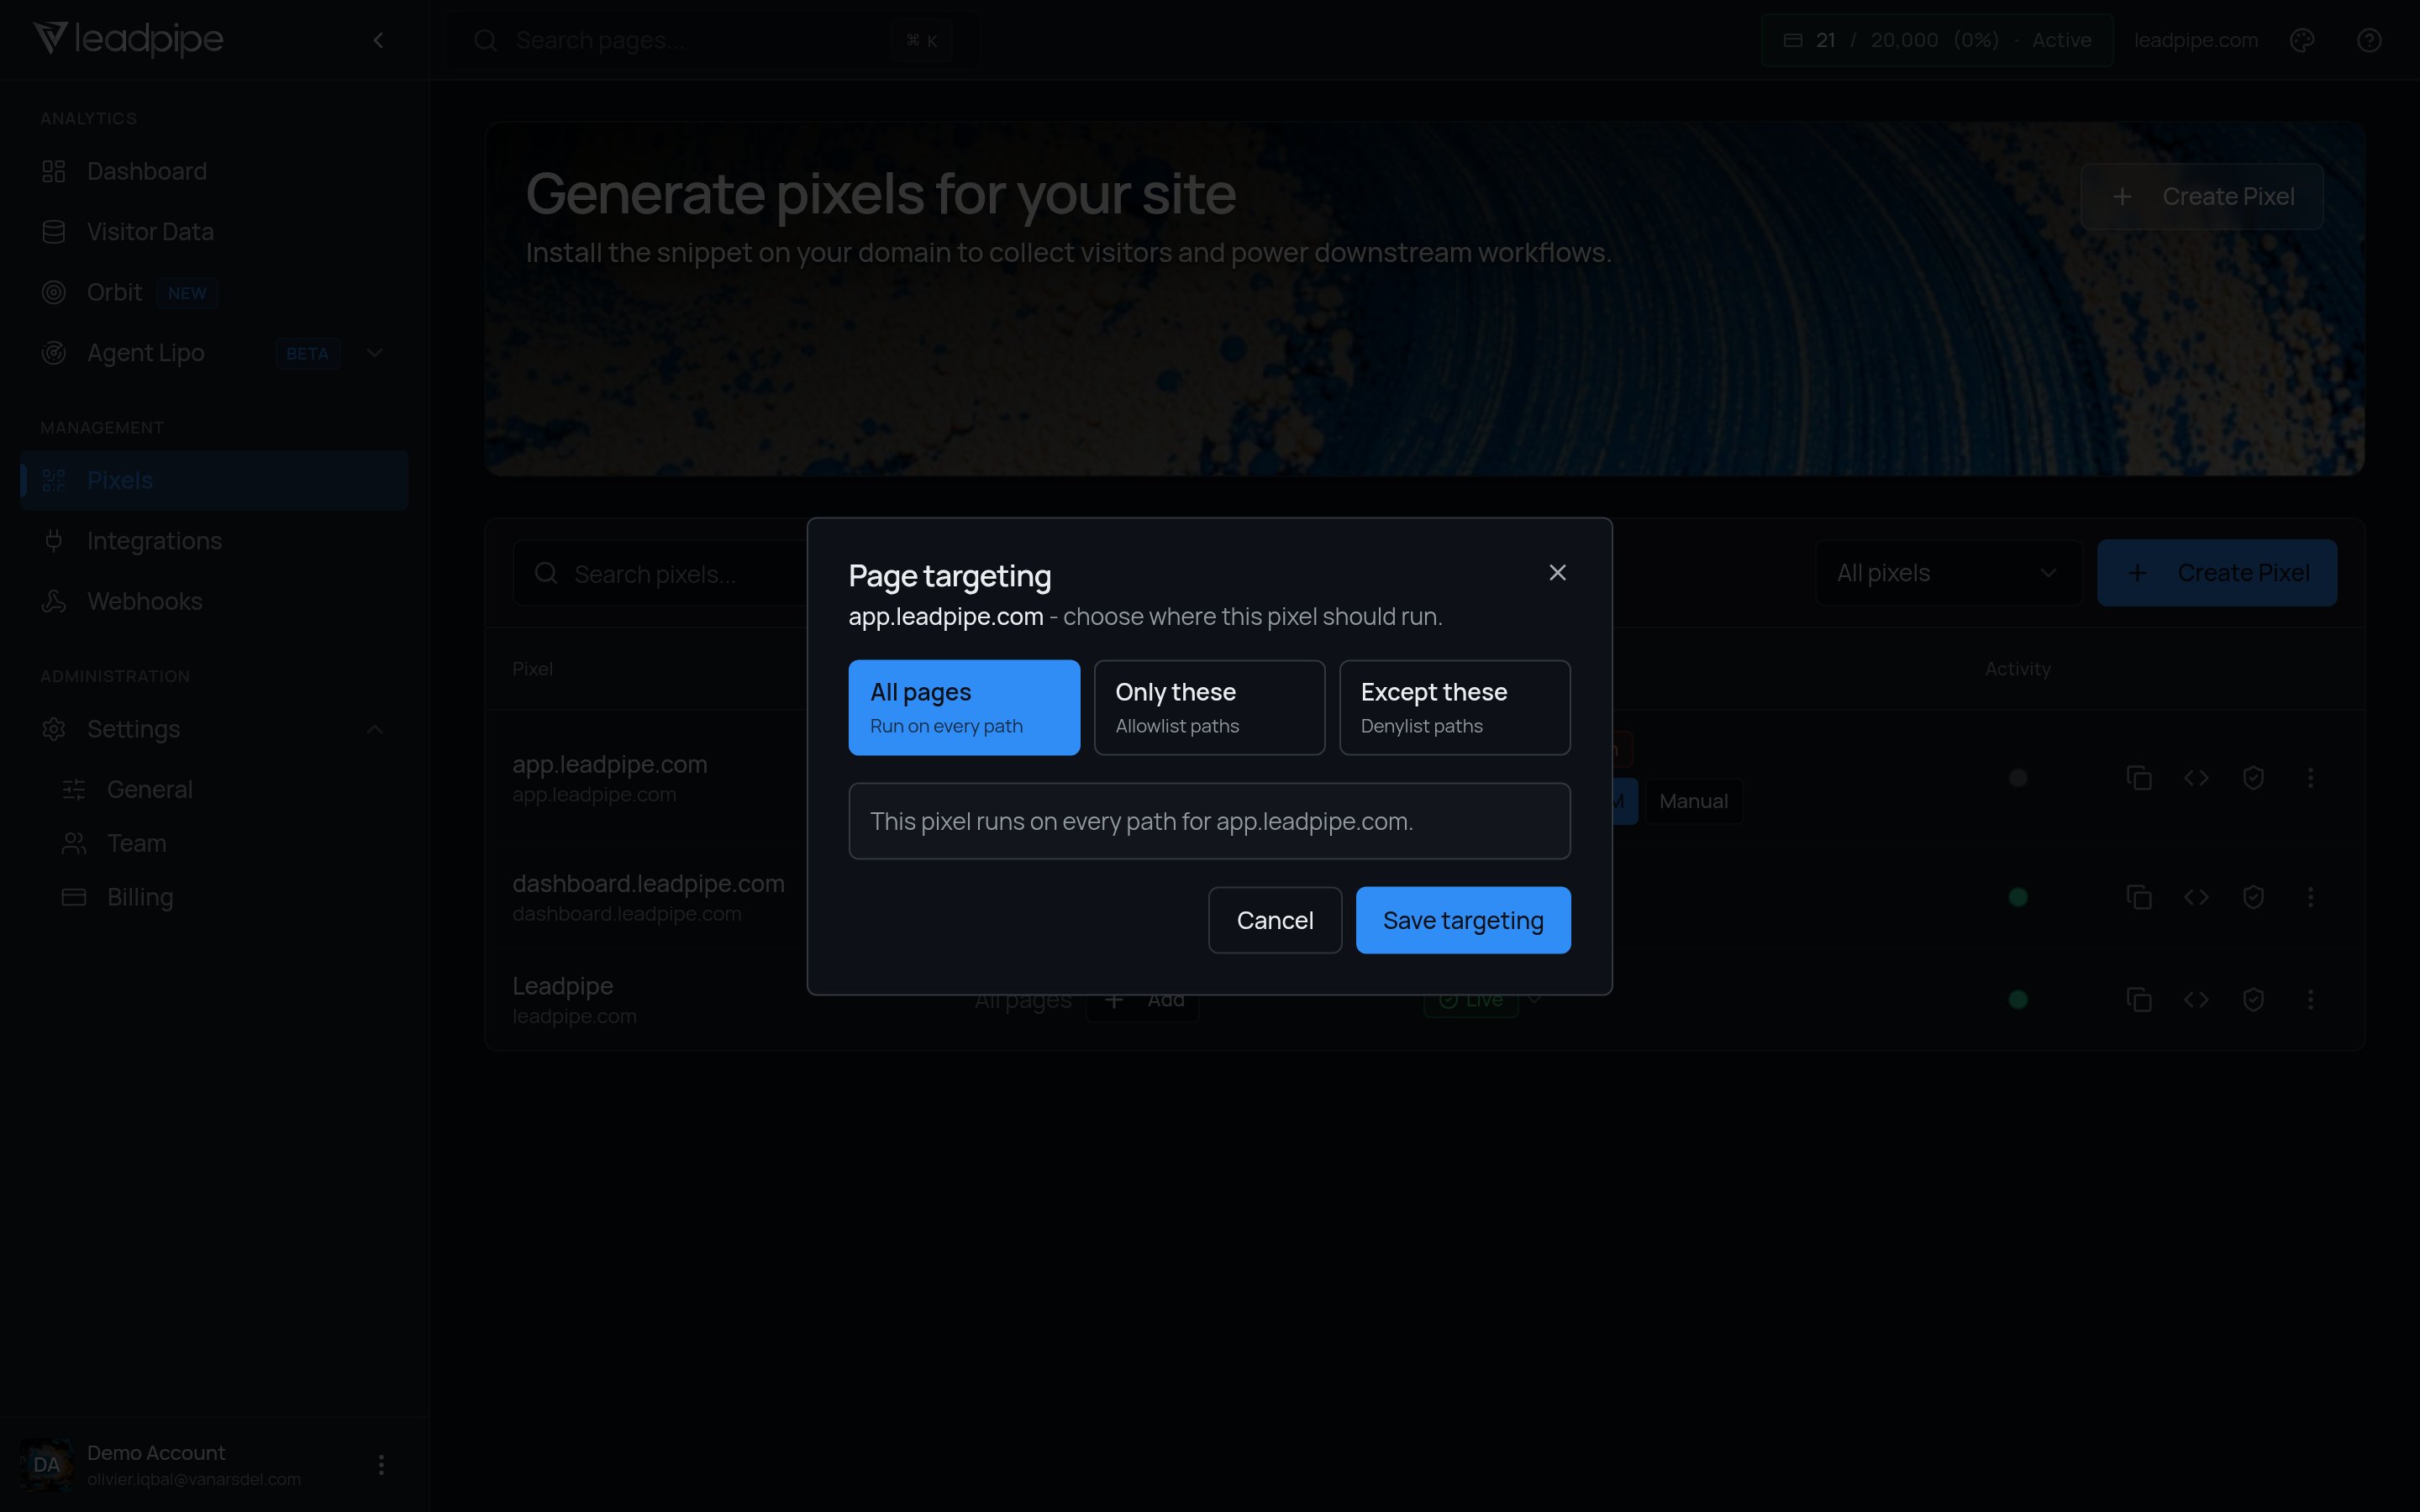The width and height of the screenshot is (2420, 1512).
Task: Click the blue Create Pixel button
Action: click(2217, 573)
